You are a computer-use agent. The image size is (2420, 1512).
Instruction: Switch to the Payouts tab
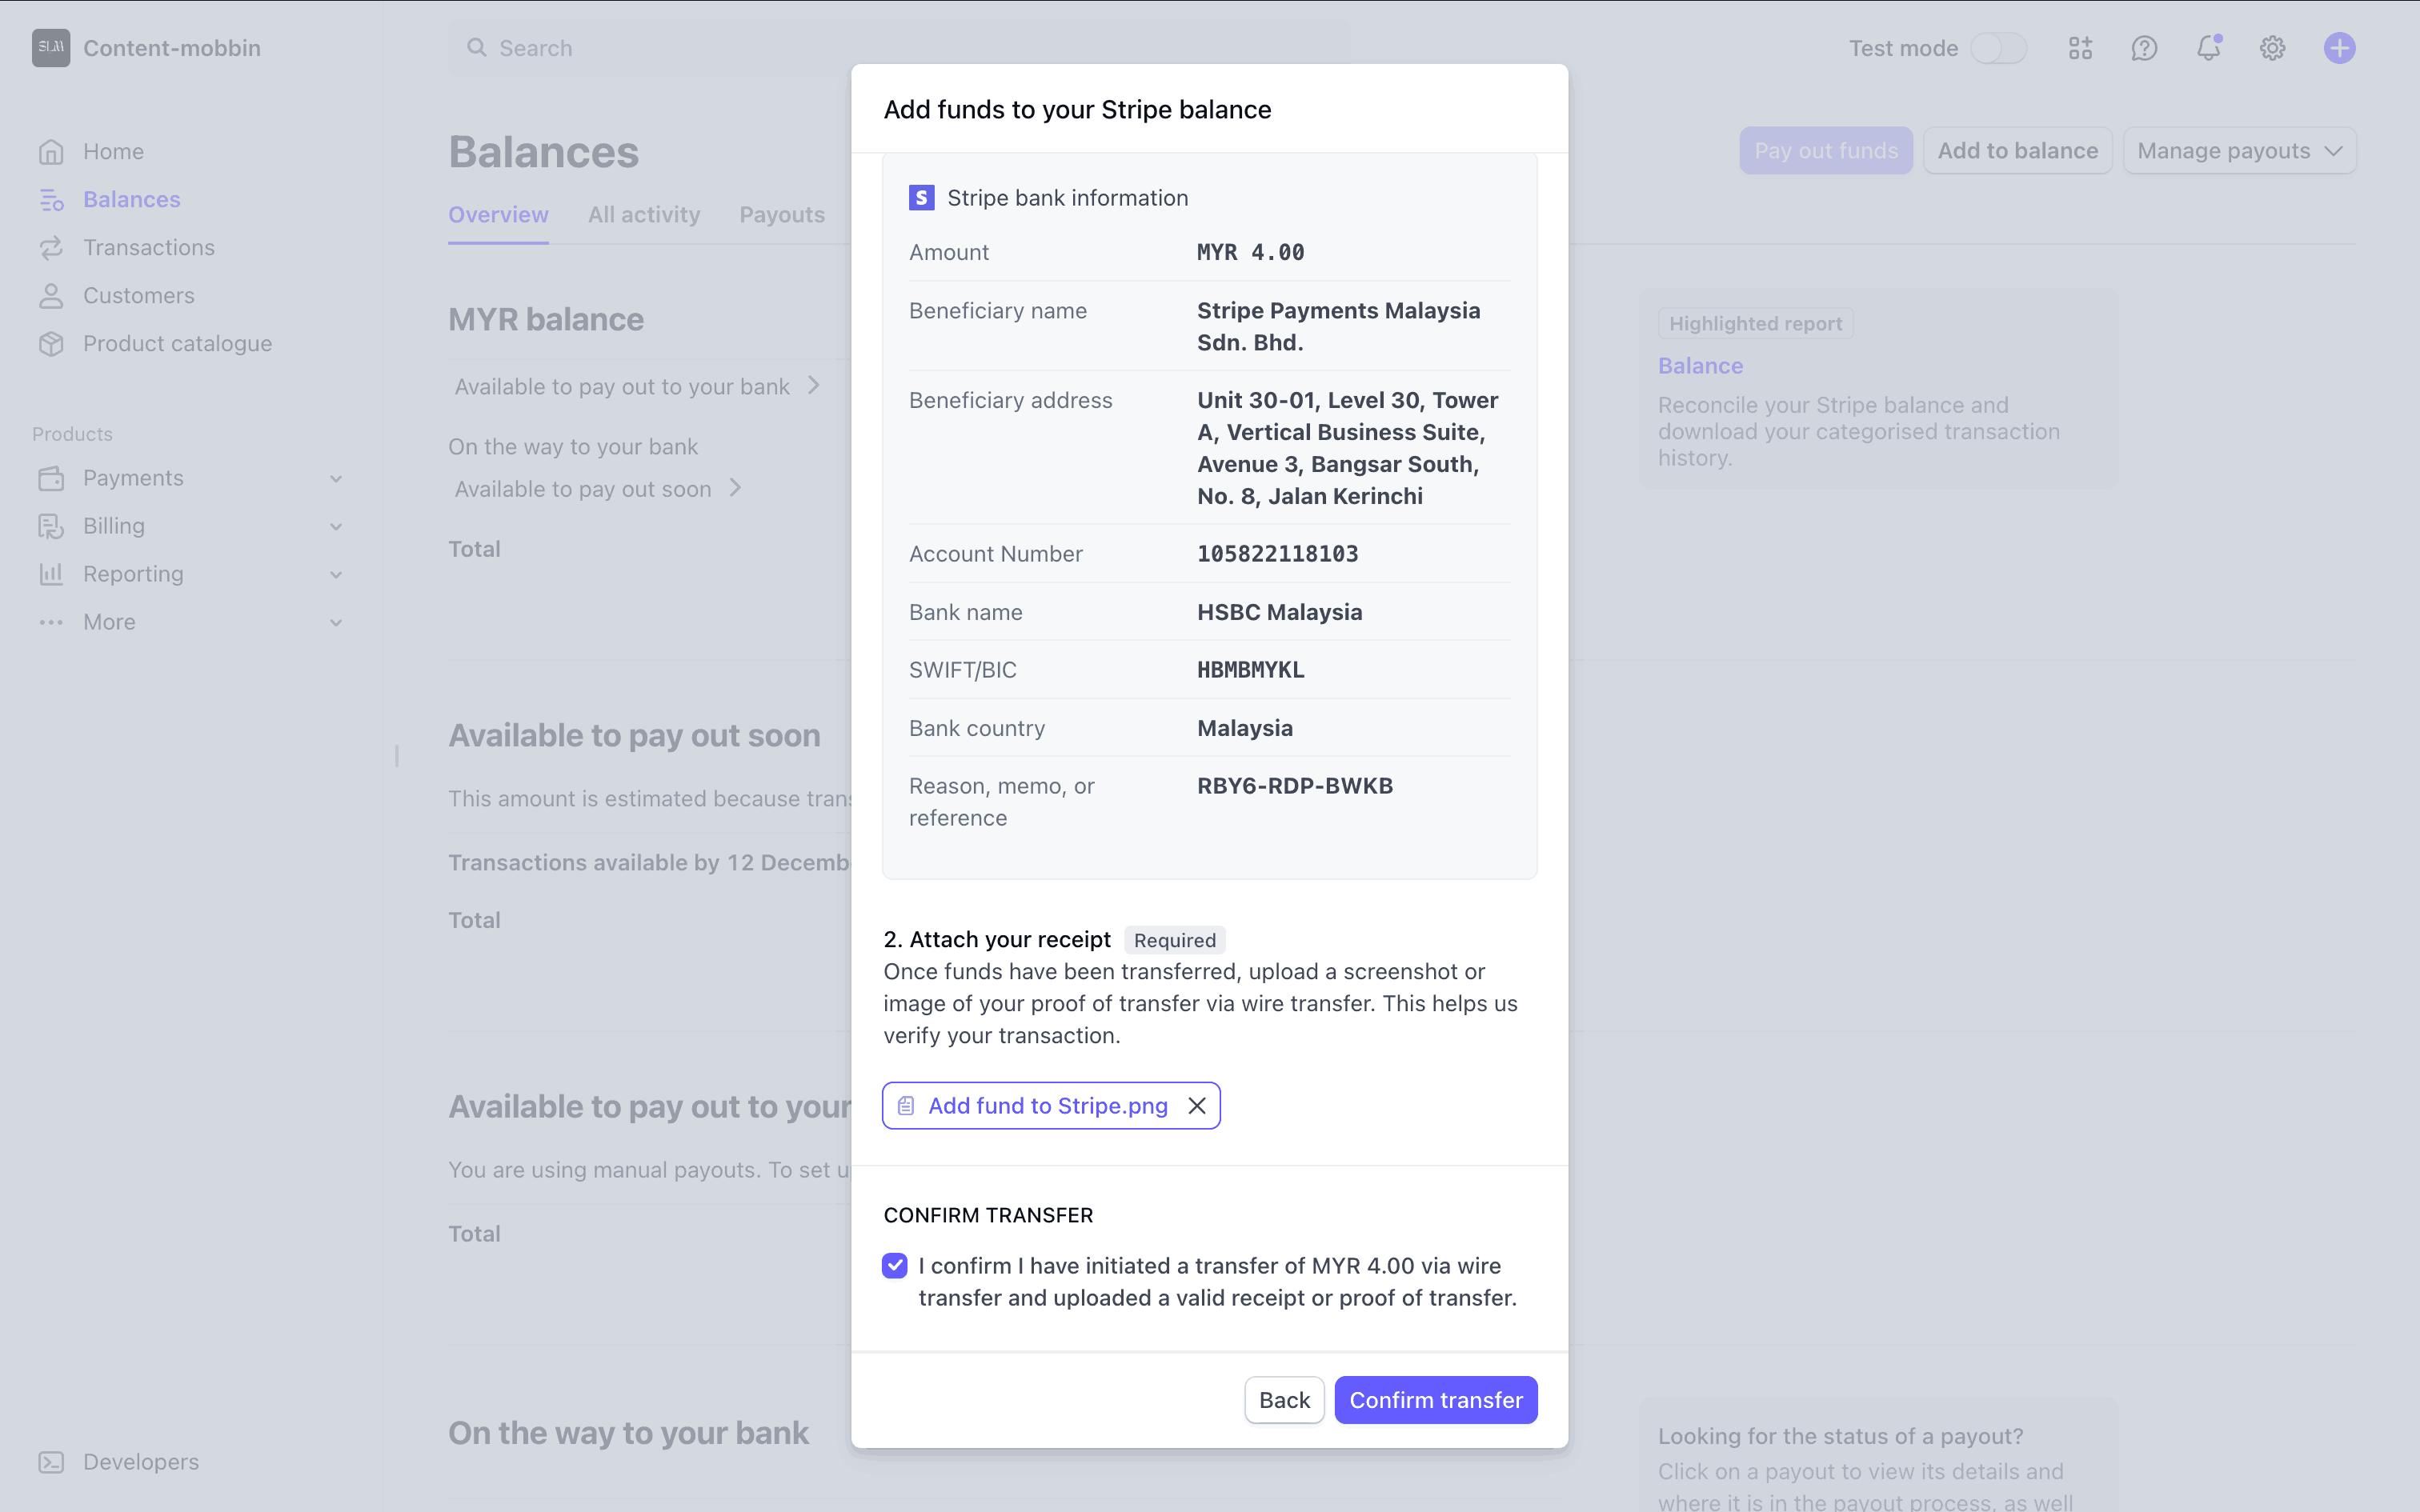[782, 215]
